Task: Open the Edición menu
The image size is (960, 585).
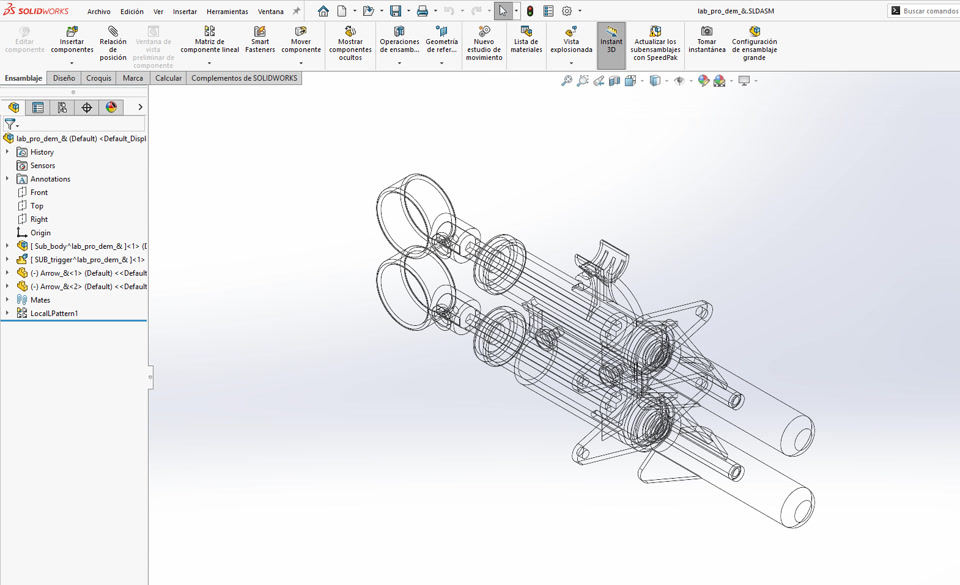Action: (132, 12)
